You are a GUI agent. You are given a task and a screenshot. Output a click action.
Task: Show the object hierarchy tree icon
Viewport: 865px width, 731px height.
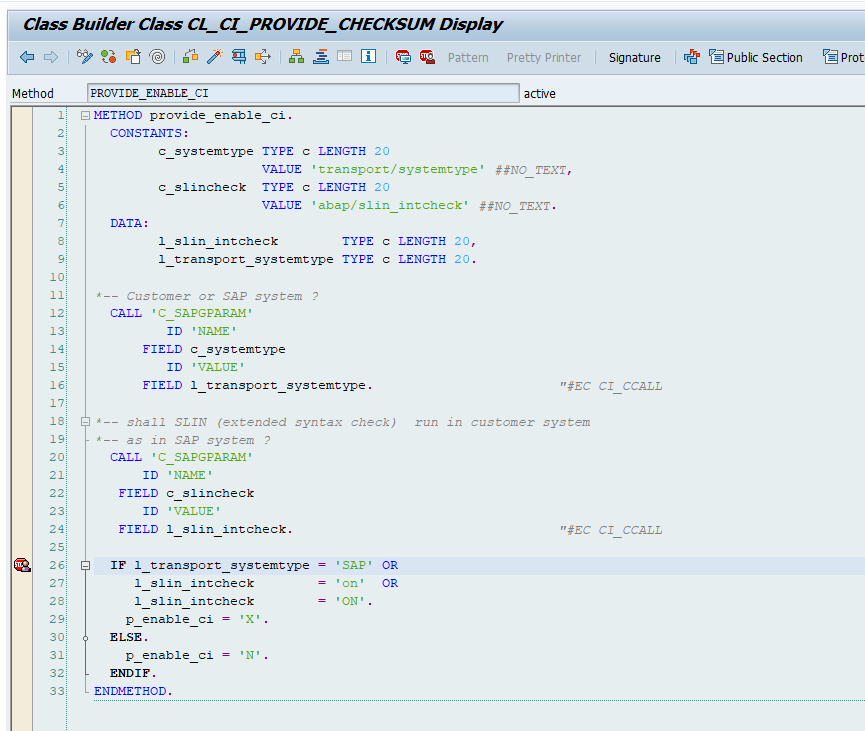[x=296, y=57]
